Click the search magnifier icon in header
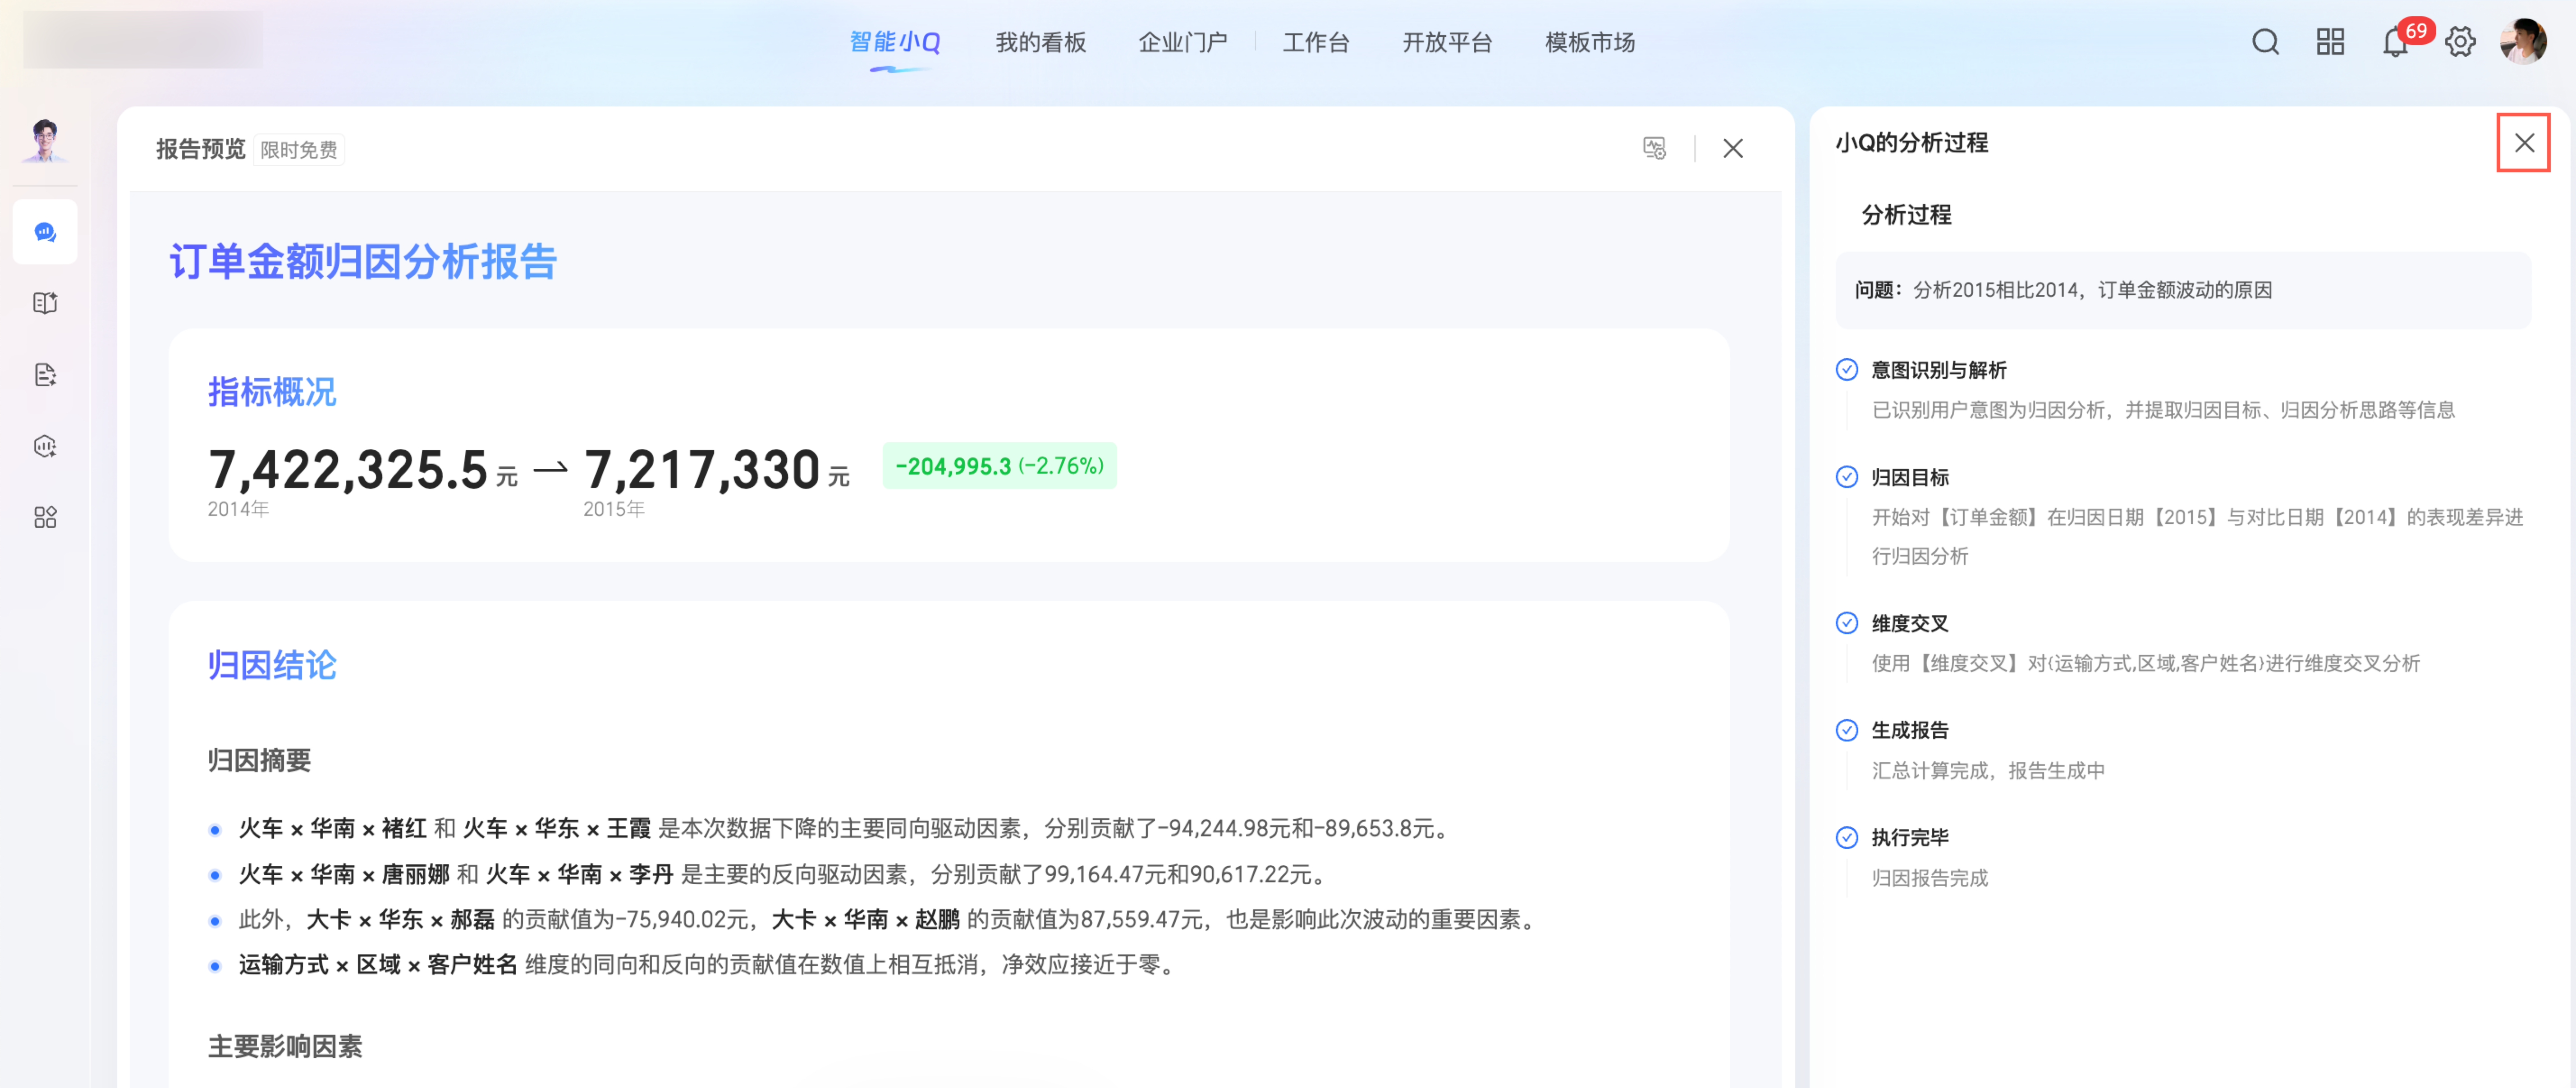The height and width of the screenshot is (1088, 2576). tap(2265, 42)
